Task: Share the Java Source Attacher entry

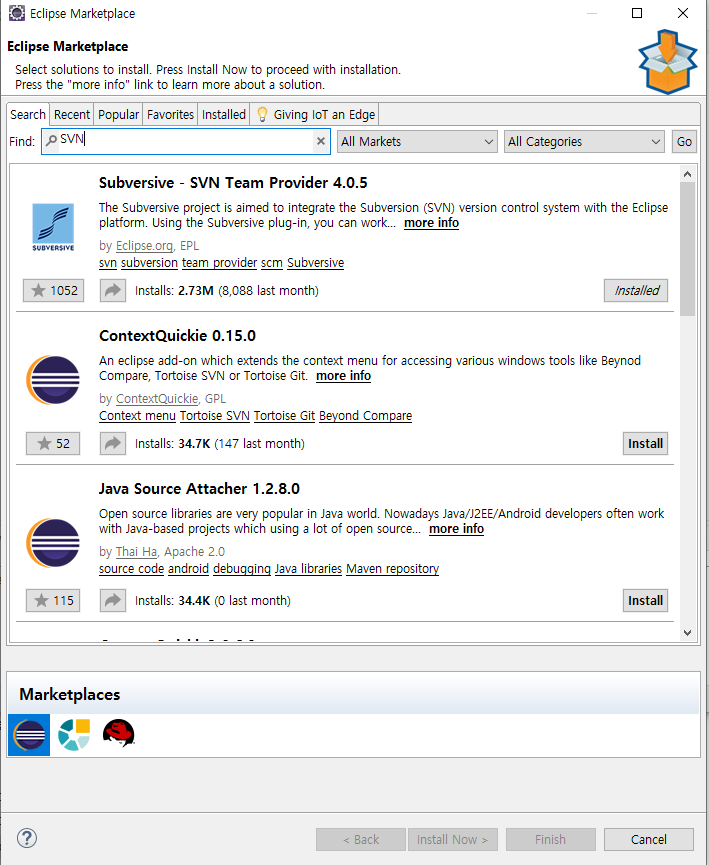Action: (x=113, y=601)
